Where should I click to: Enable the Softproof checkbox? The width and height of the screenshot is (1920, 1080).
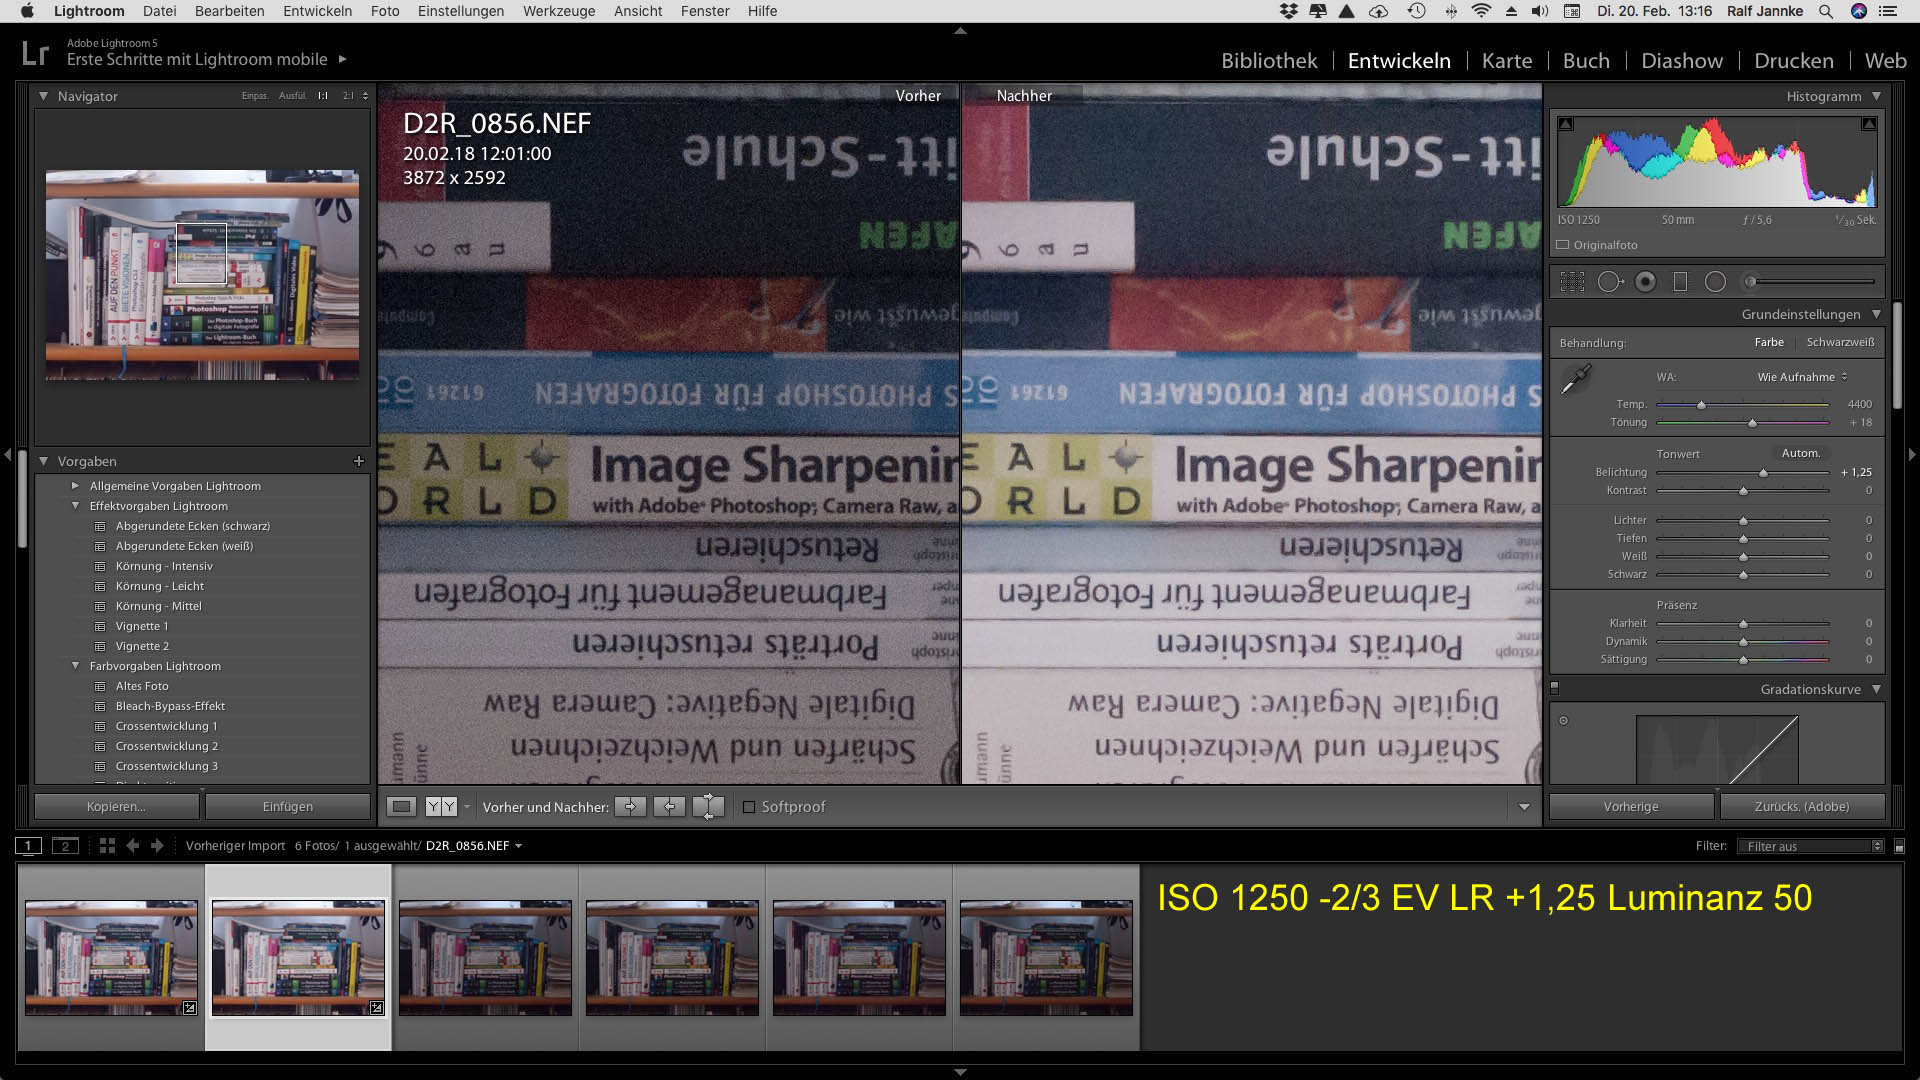(x=749, y=807)
